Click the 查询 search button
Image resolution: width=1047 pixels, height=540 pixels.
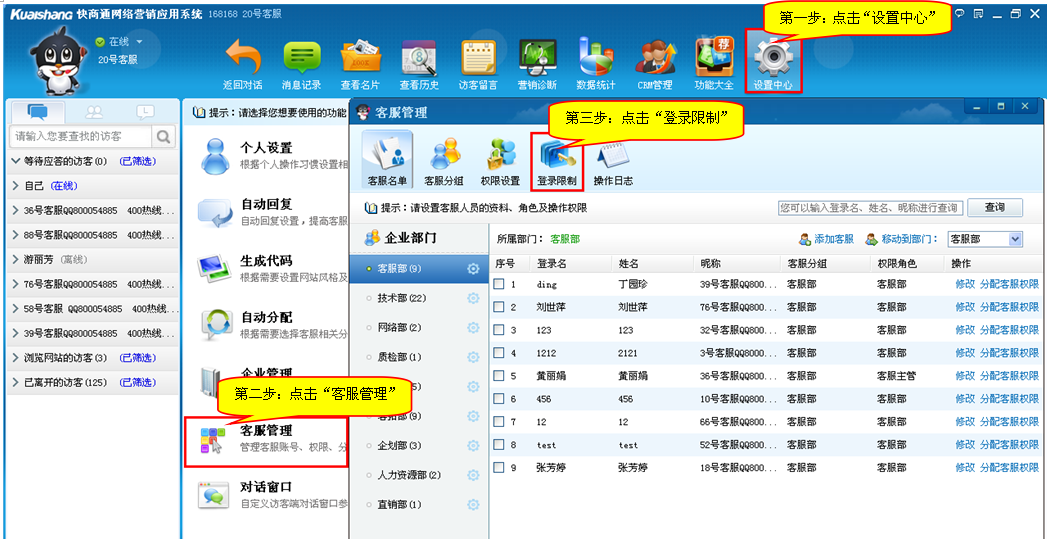[x=995, y=208]
